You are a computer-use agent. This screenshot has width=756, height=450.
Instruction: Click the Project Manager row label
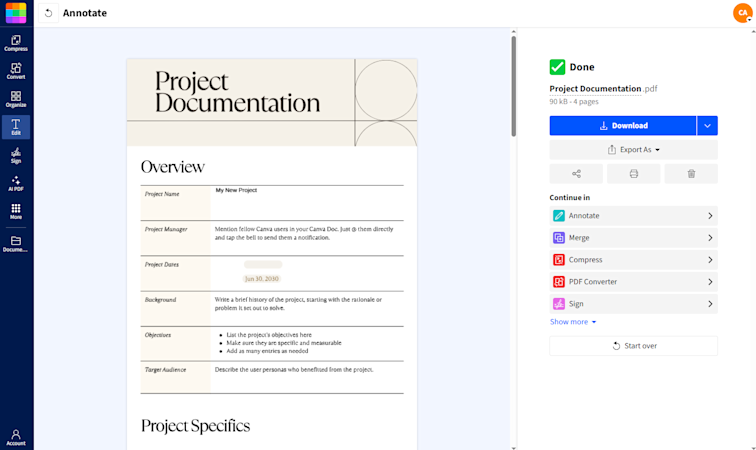pos(166,229)
